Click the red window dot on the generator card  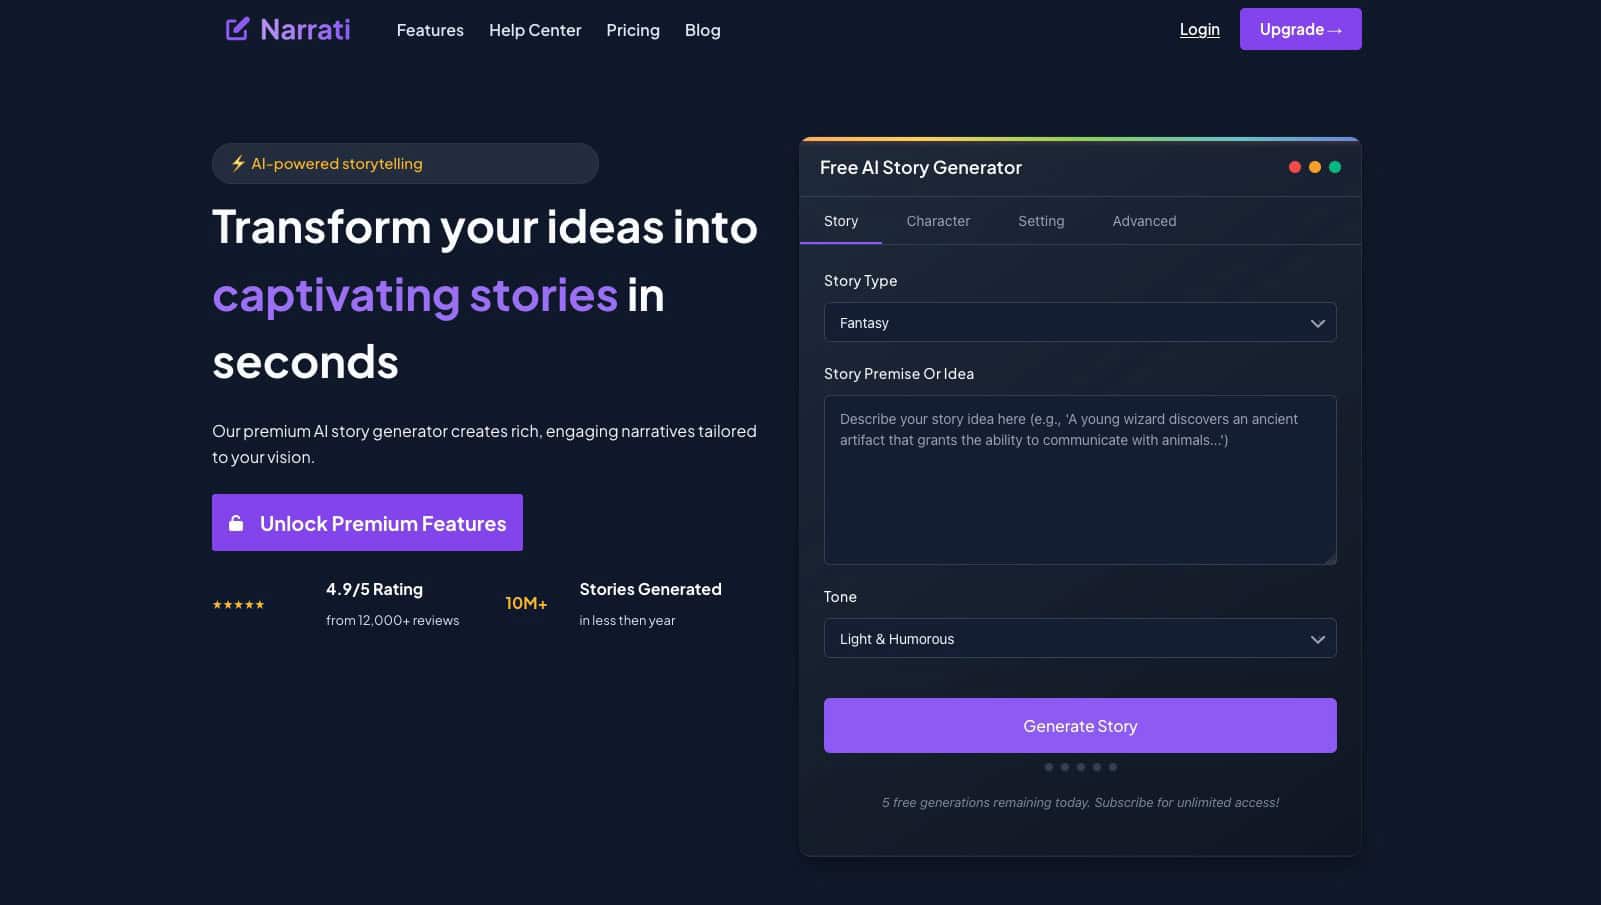pyautogui.click(x=1294, y=167)
